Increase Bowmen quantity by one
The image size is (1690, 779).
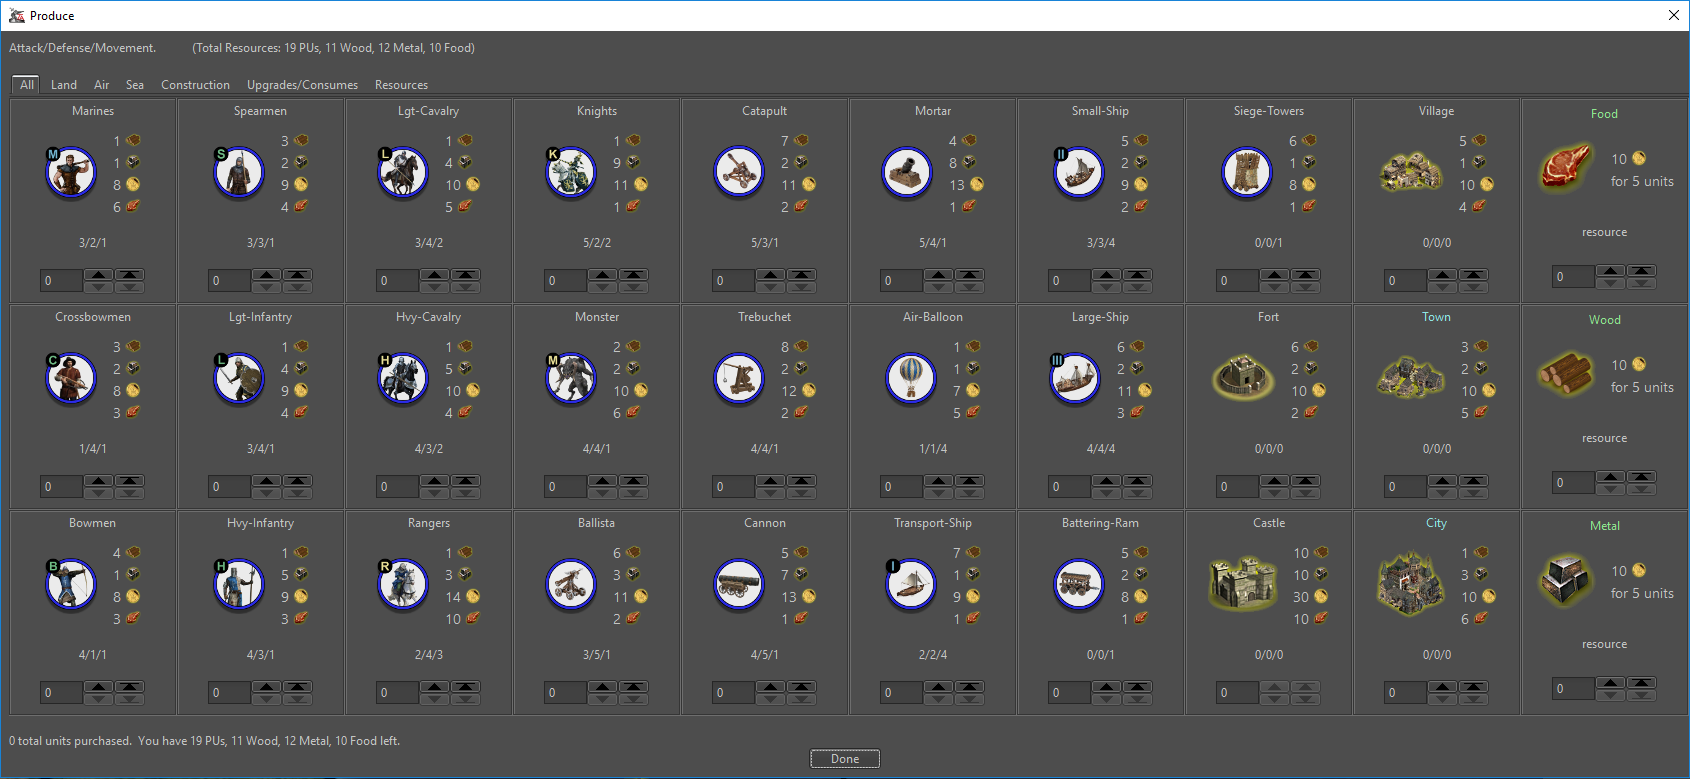tap(98, 687)
